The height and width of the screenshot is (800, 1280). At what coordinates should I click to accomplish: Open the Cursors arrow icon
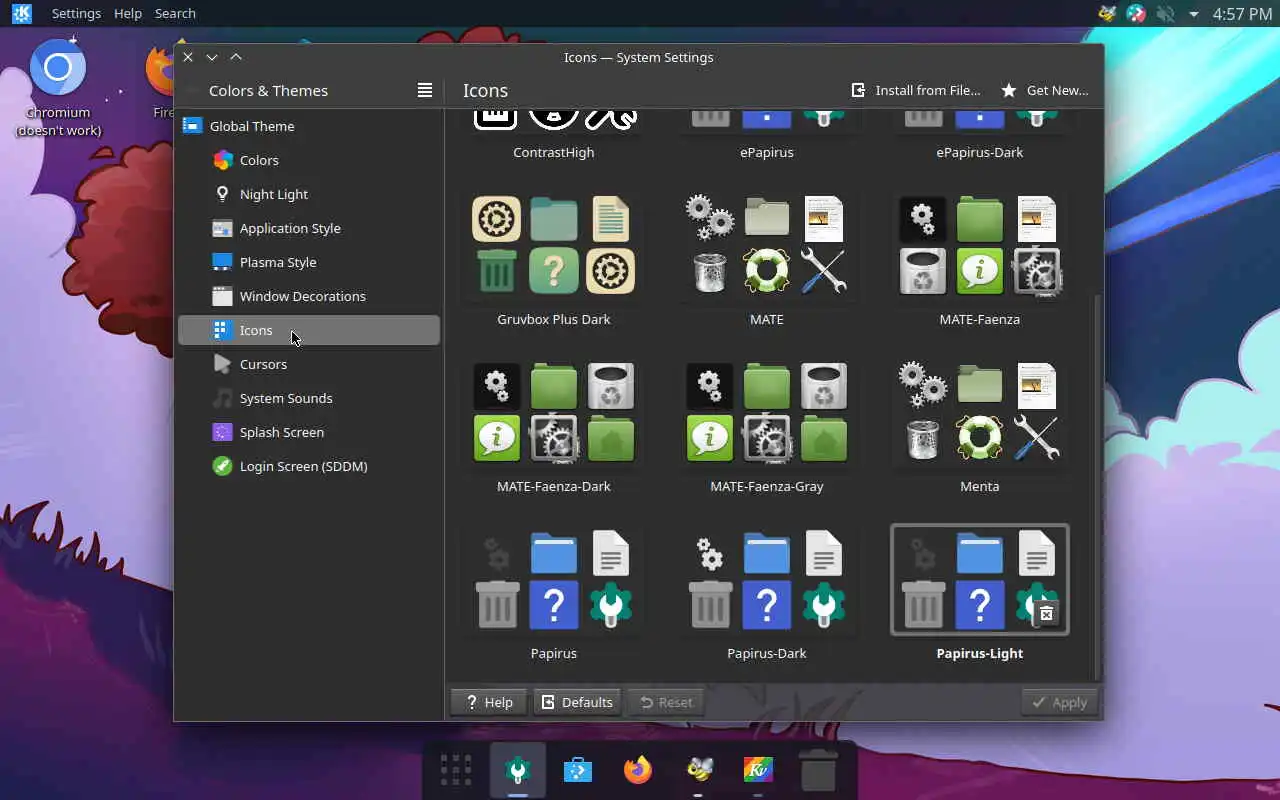point(223,364)
